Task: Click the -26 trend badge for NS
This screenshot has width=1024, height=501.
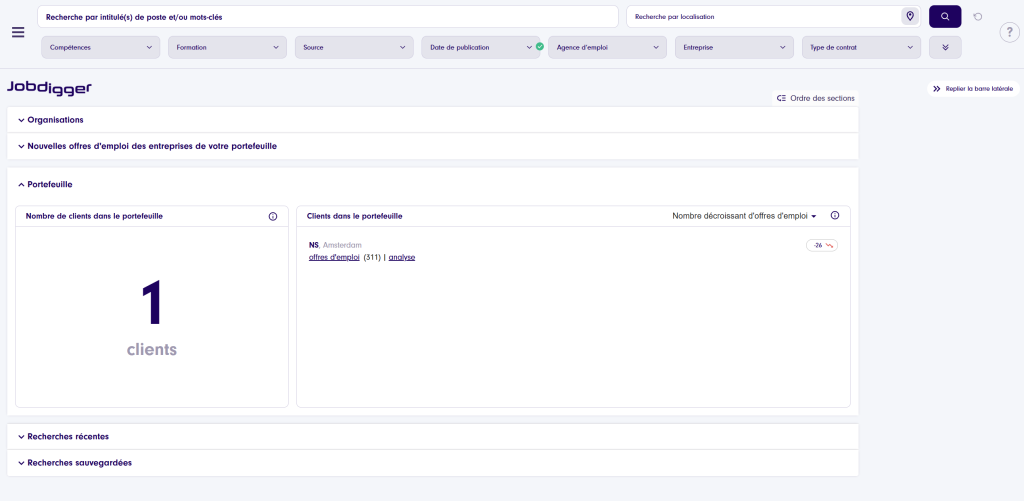Action: [822, 245]
